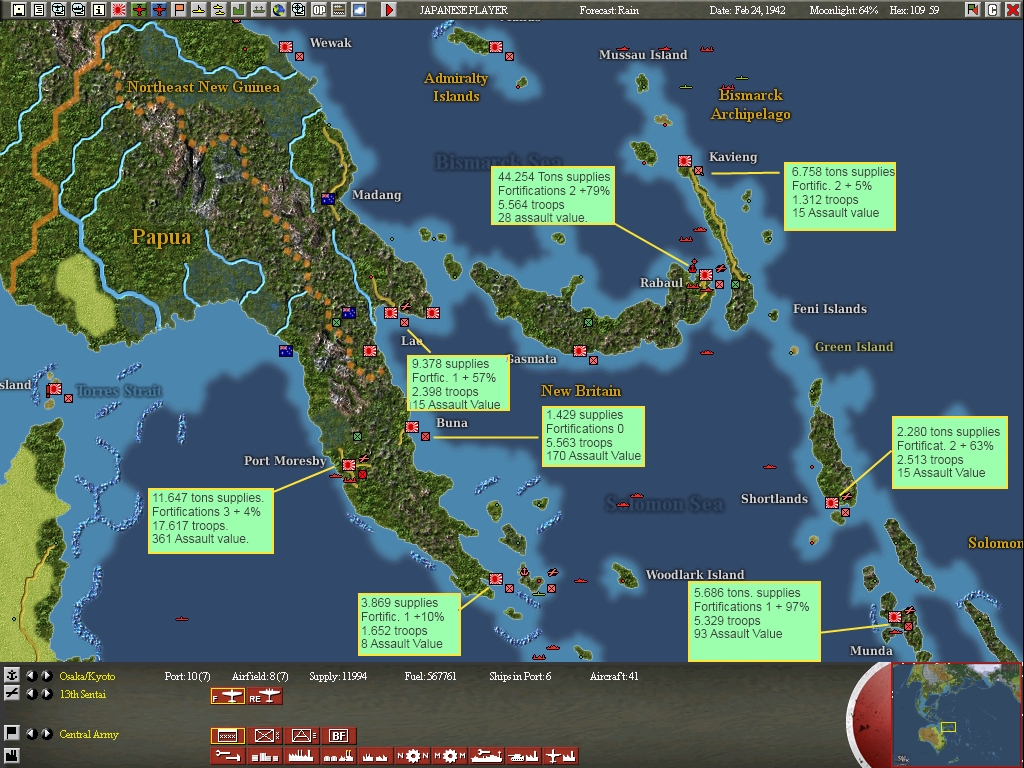
Task: Select the Australian flag unit at Madang
Action: pos(328,199)
